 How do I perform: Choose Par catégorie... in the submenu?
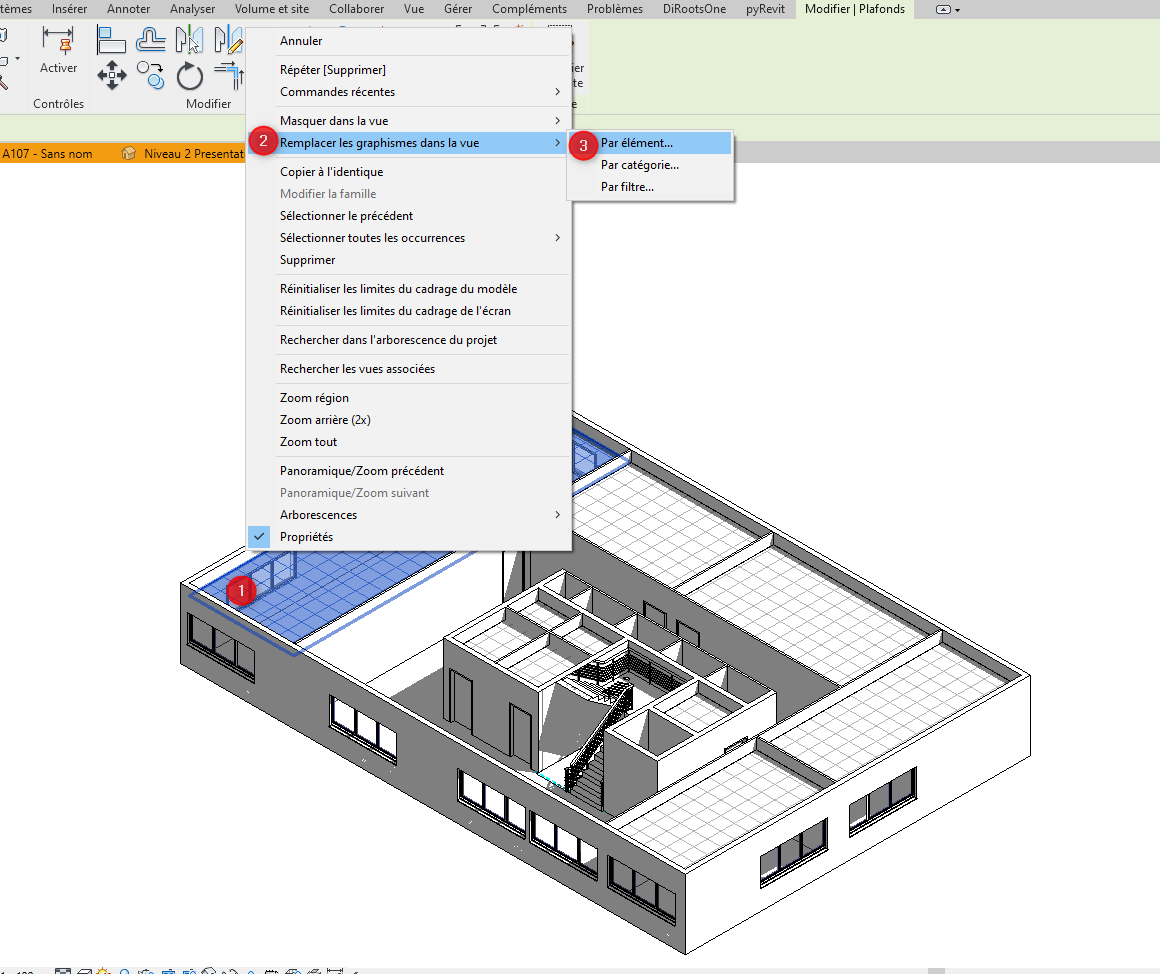650,165
